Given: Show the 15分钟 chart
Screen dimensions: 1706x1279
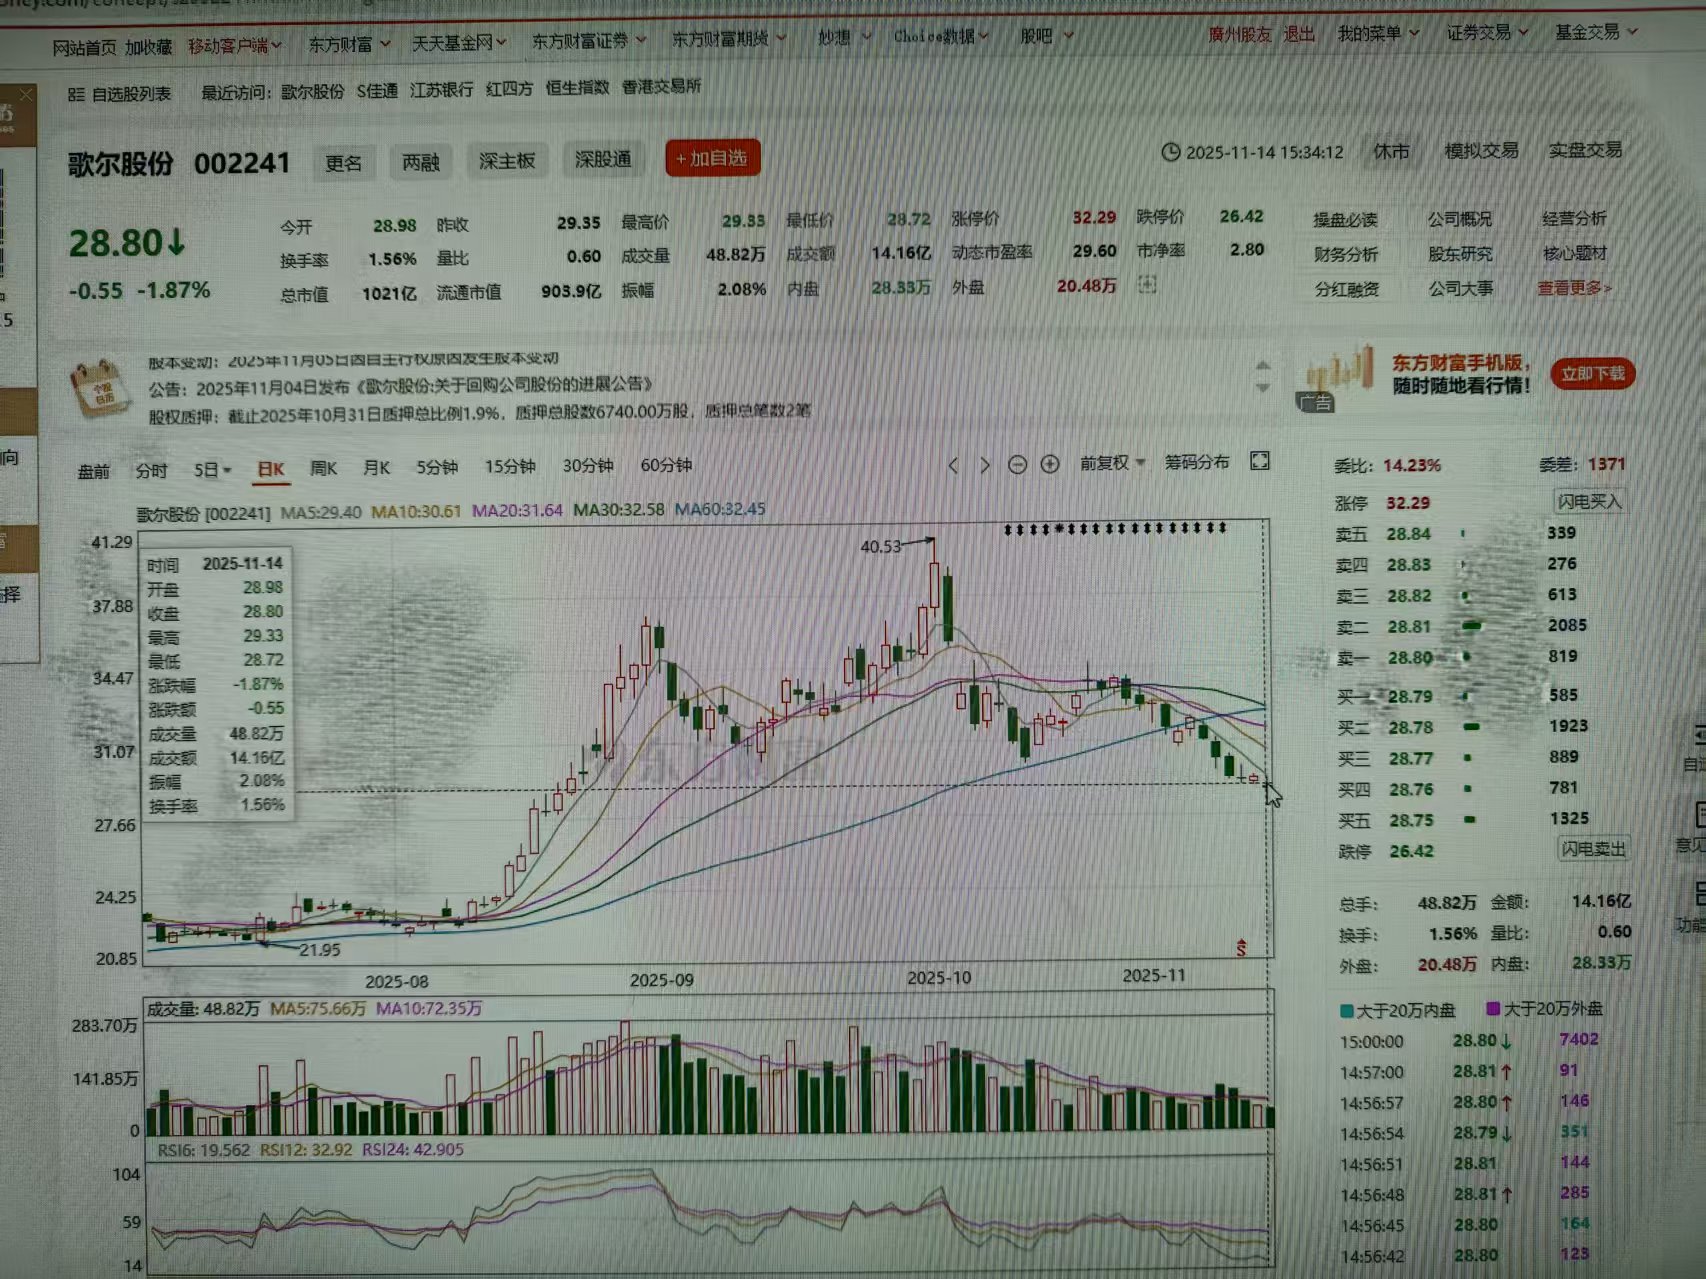Looking at the screenshot, I should [x=511, y=466].
